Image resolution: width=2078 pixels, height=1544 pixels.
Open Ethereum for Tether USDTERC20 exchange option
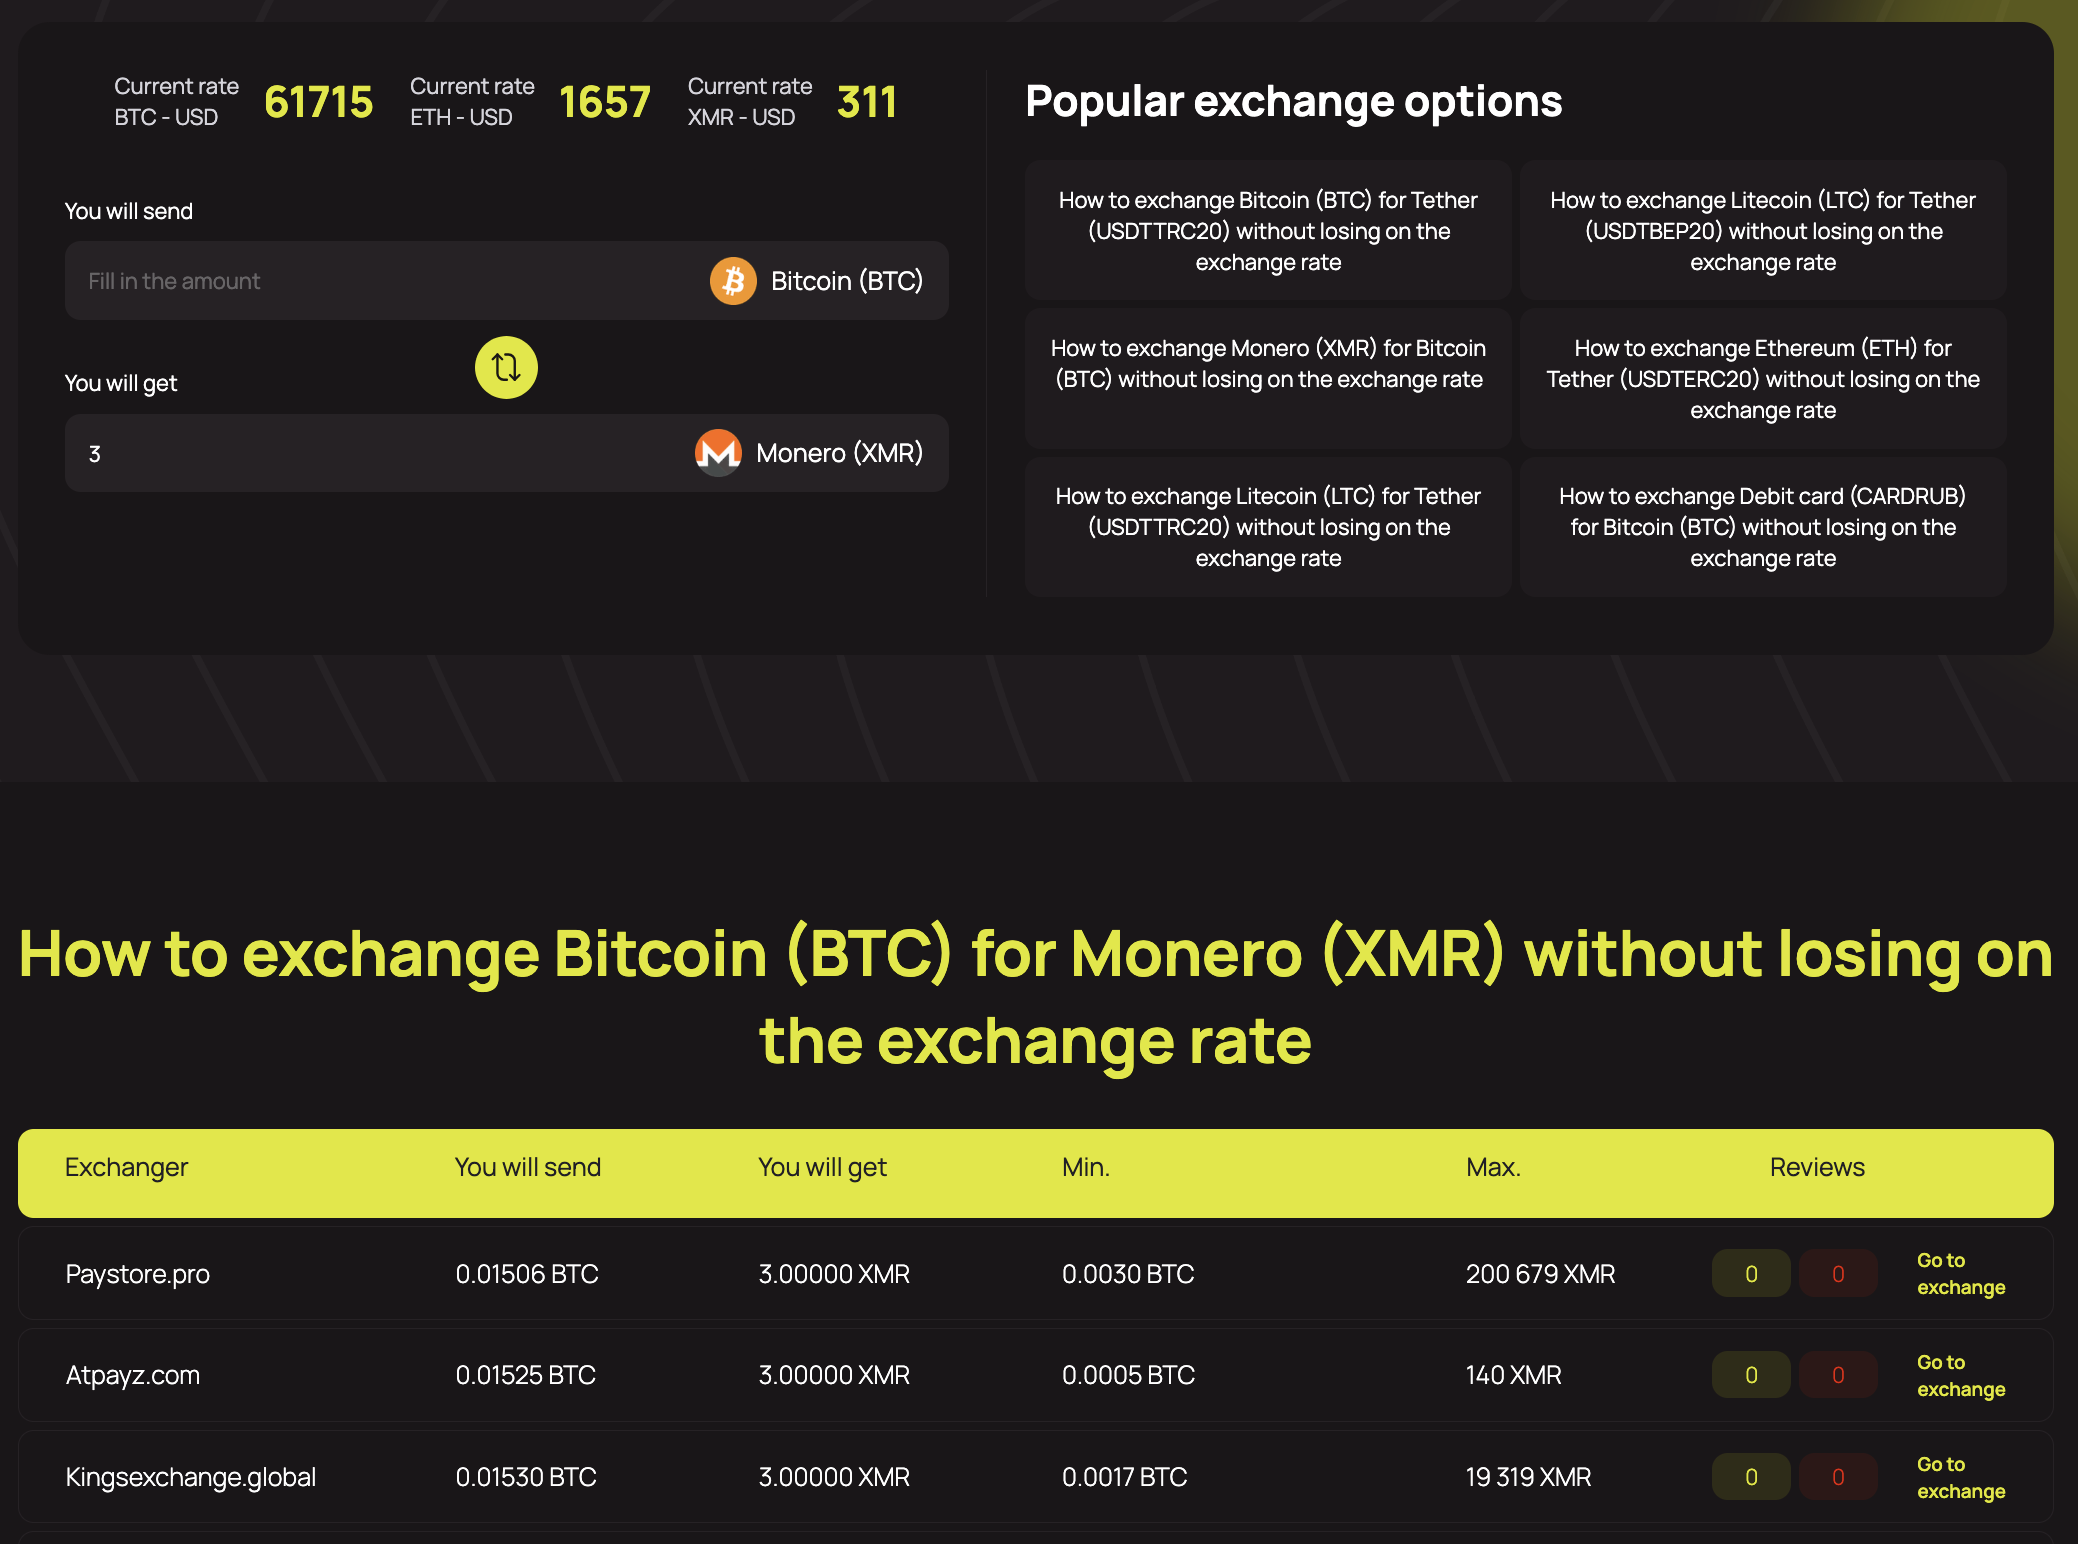pyautogui.click(x=1763, y=378)
